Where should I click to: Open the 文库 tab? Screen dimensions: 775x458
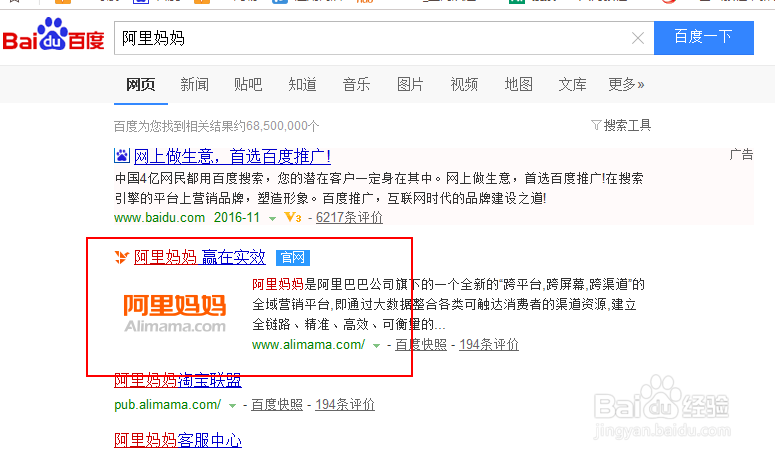[572, 84]
